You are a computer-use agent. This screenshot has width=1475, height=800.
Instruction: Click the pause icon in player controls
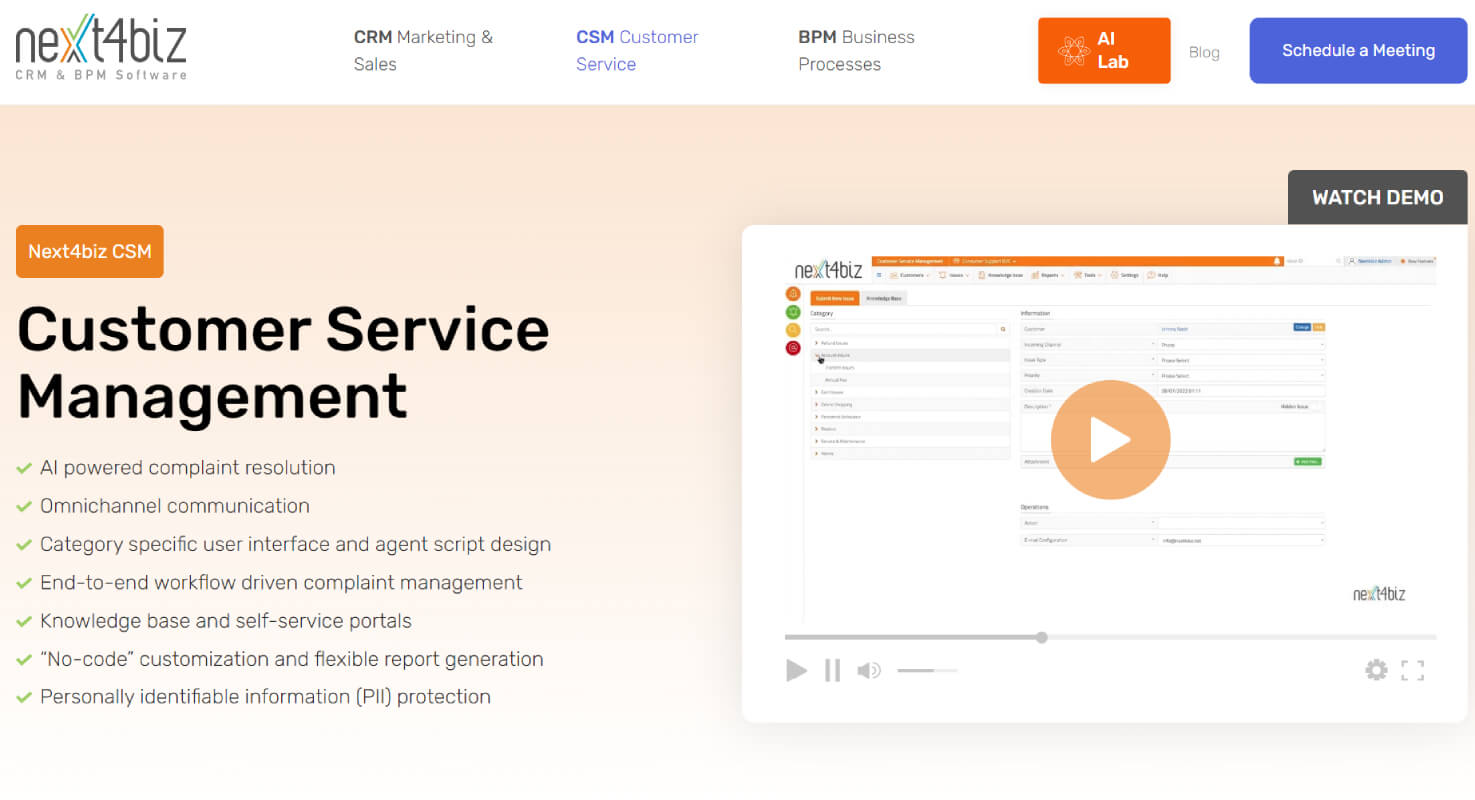click(832, 670)
